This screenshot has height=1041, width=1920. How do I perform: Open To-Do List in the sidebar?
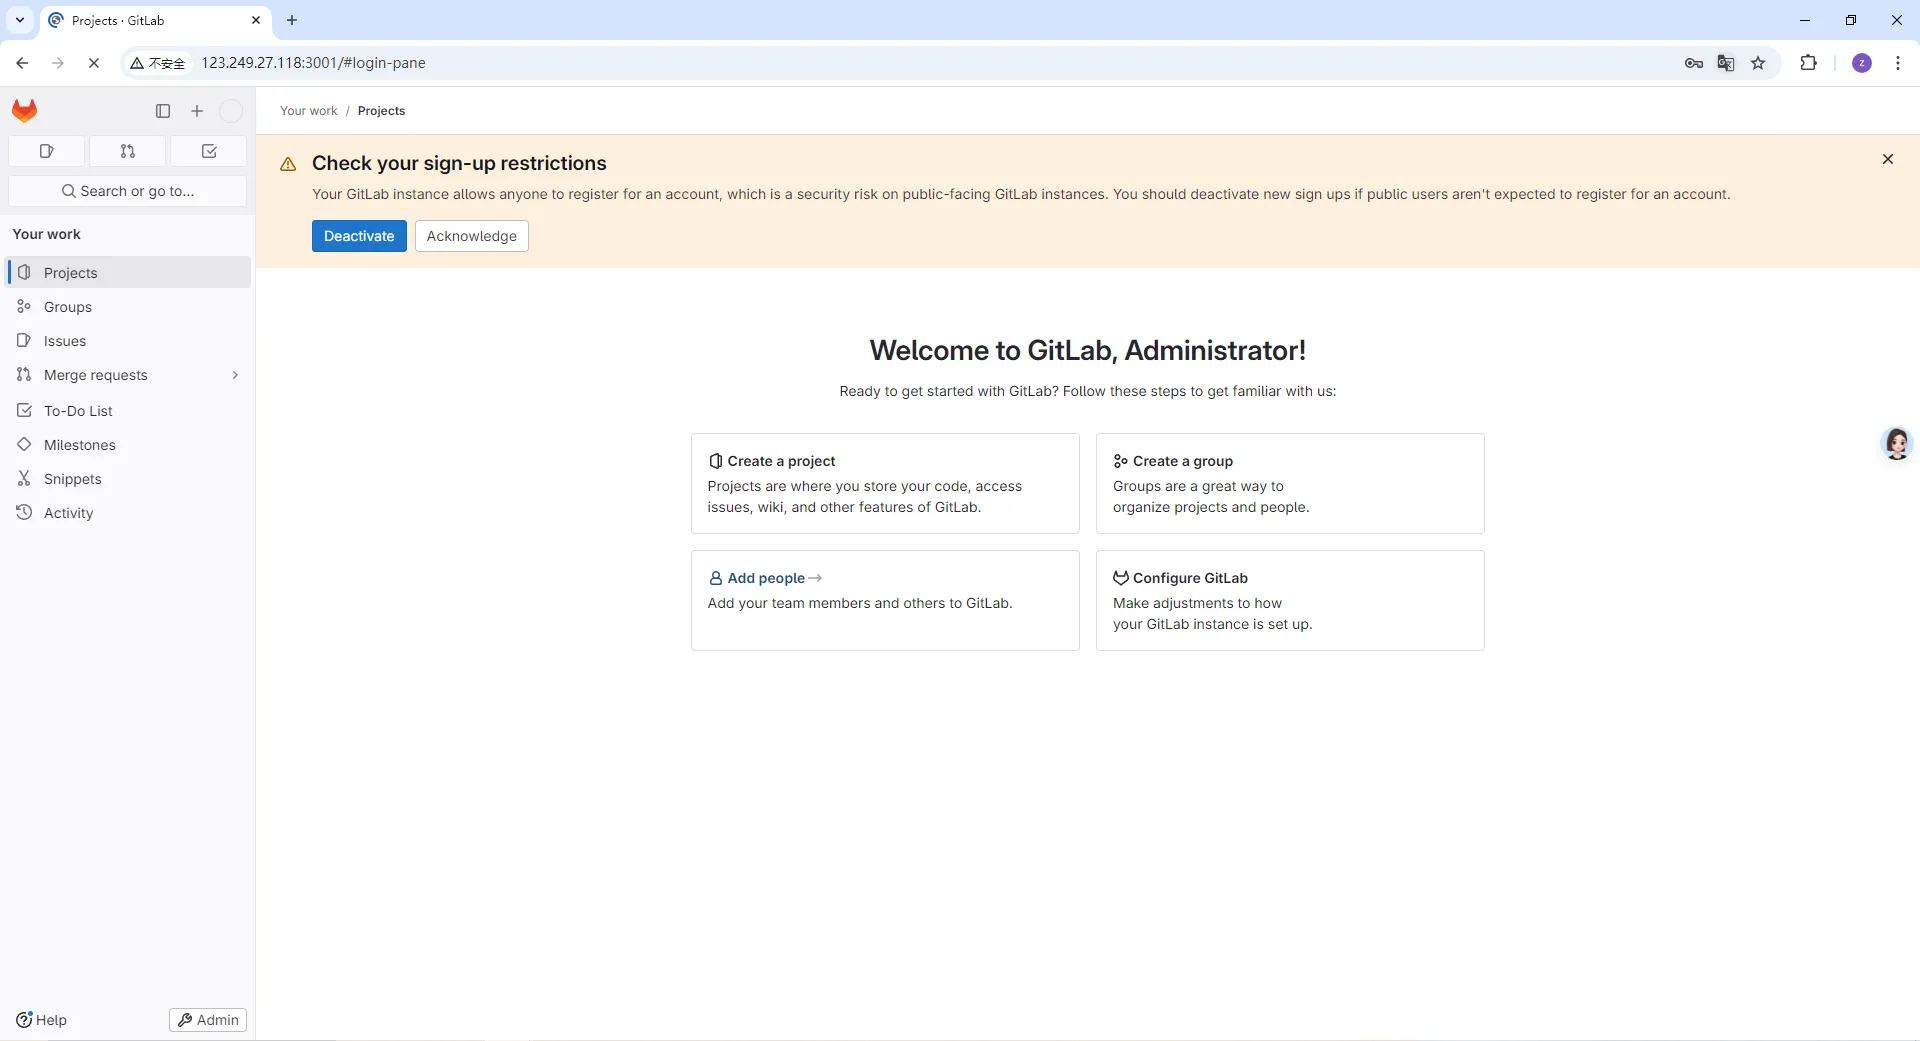[x=129, y=411]
